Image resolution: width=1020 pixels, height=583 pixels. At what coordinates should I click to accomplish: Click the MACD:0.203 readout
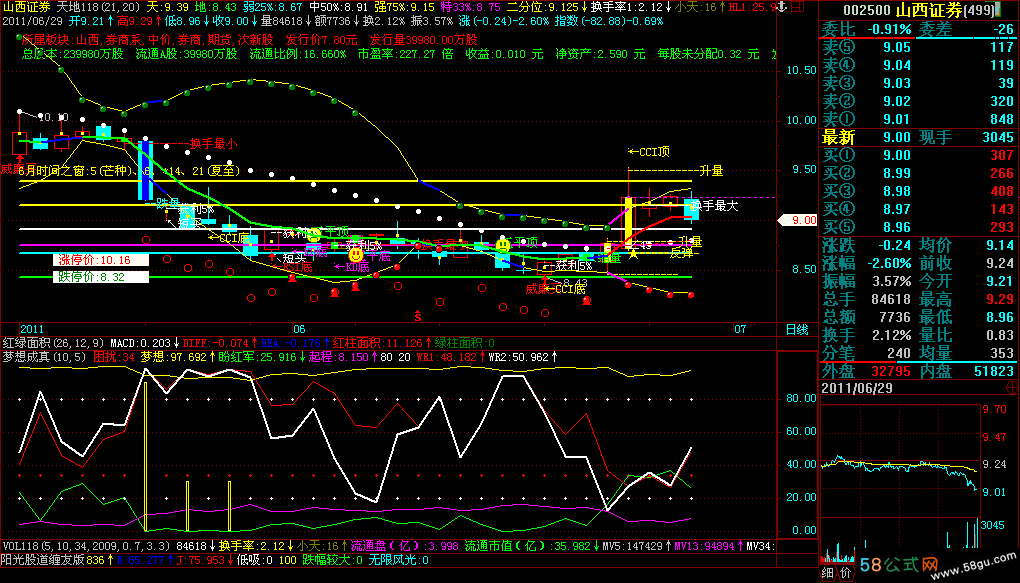click(143, 343)
